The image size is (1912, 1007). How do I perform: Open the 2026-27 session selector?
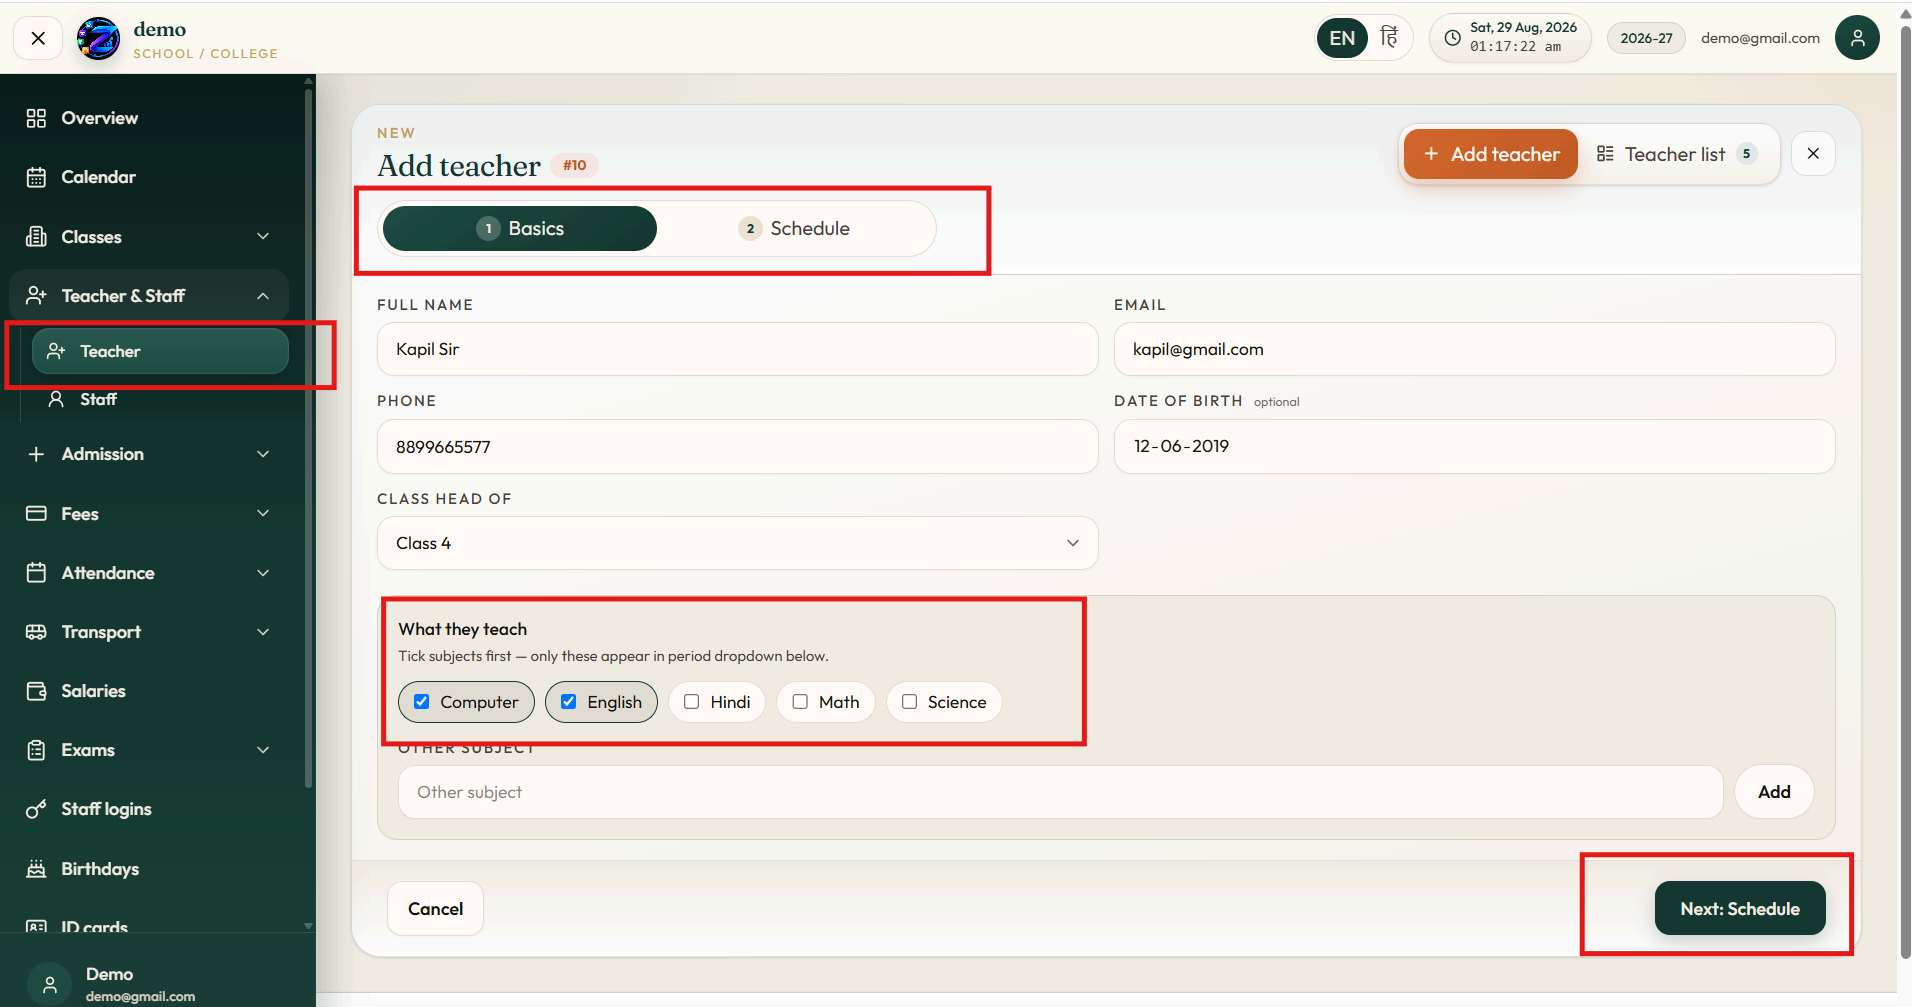pos(1646,38)
